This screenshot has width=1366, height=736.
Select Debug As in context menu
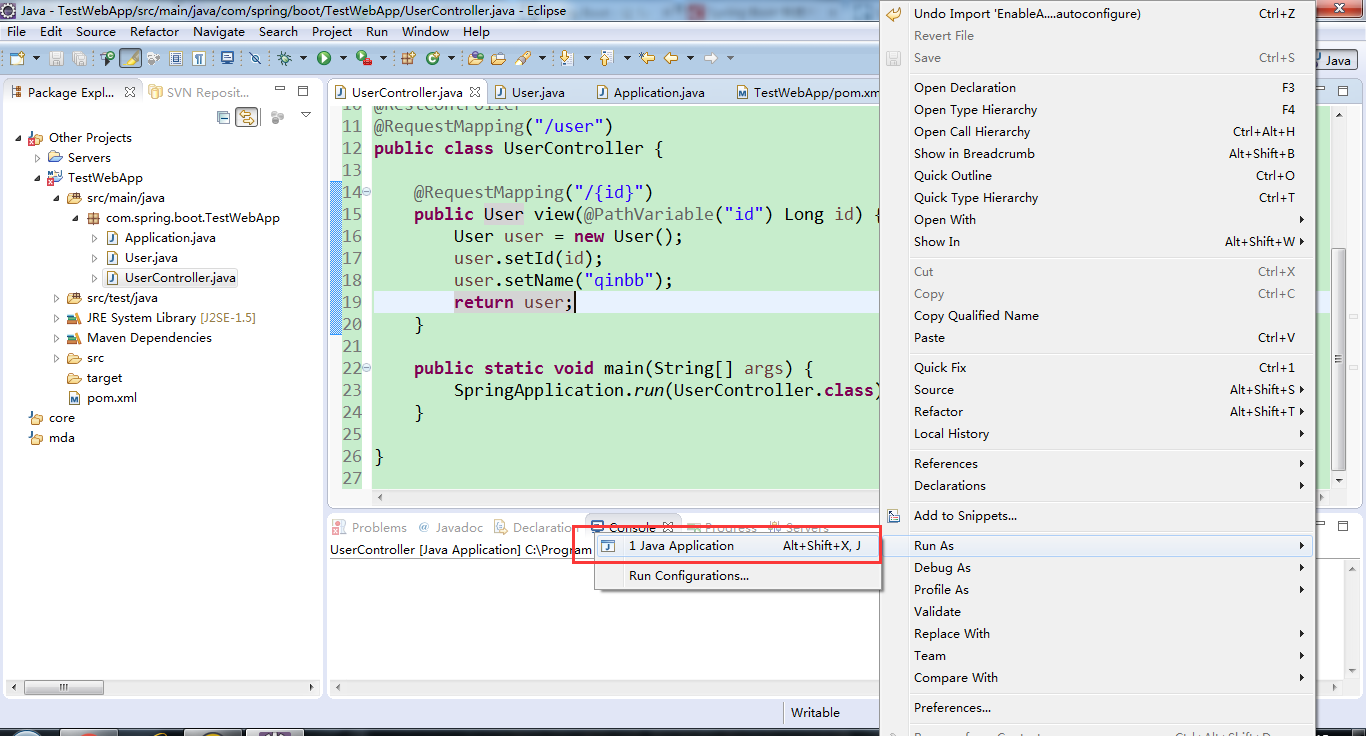(x=1097, y=568)
